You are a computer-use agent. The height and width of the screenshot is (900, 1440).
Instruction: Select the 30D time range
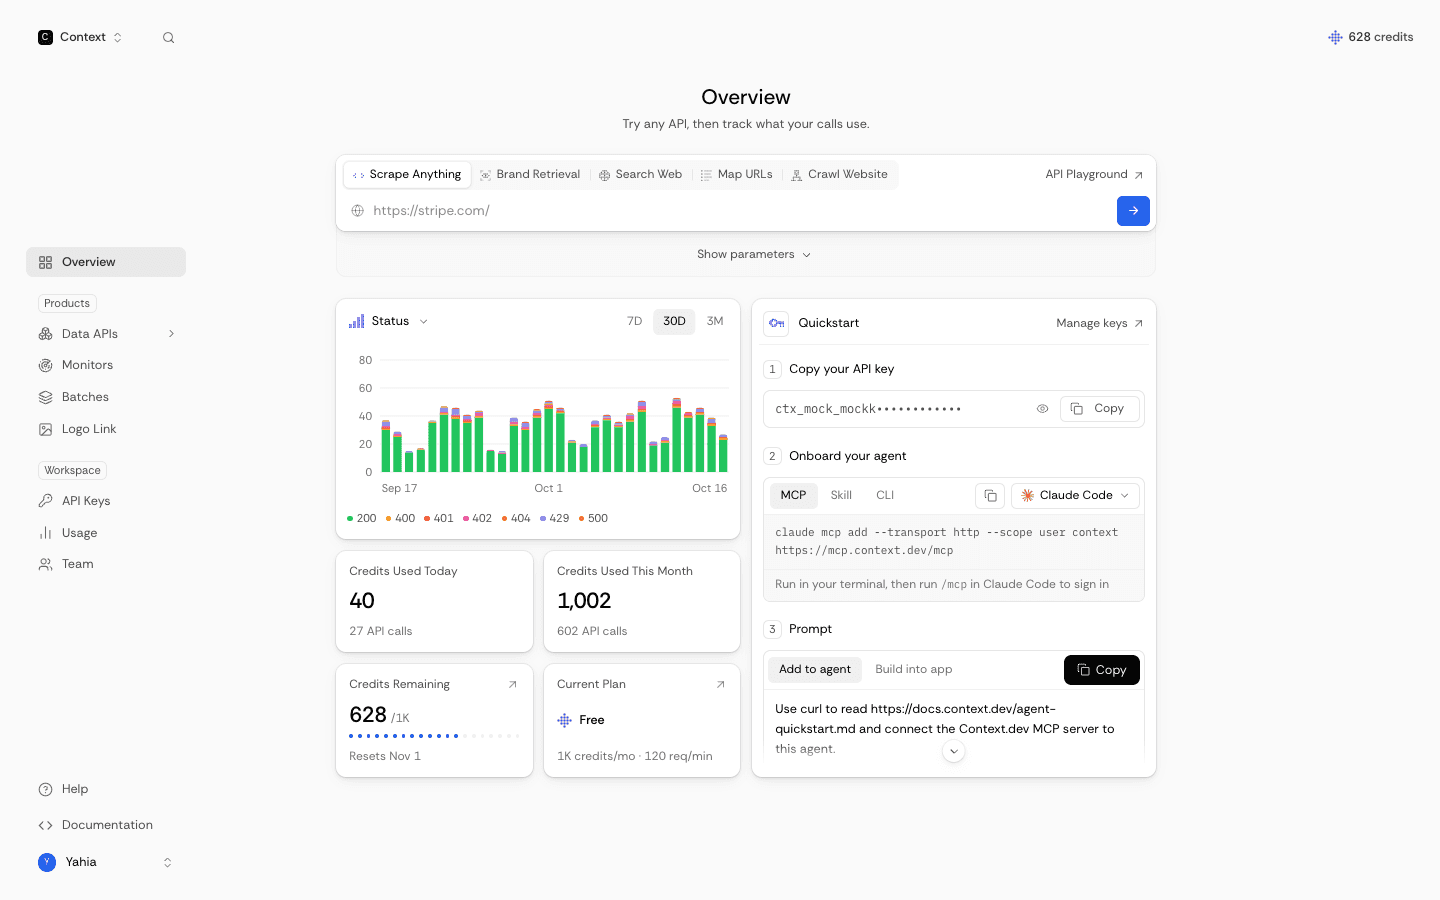[674, 321]
